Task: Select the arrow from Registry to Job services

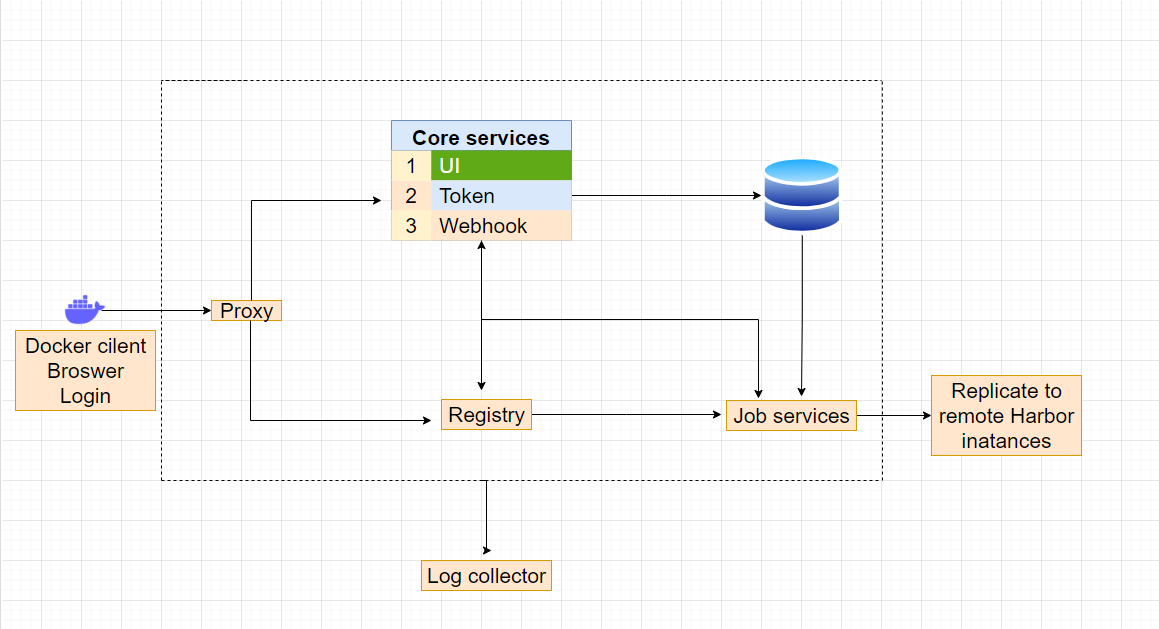Action: 628,413
